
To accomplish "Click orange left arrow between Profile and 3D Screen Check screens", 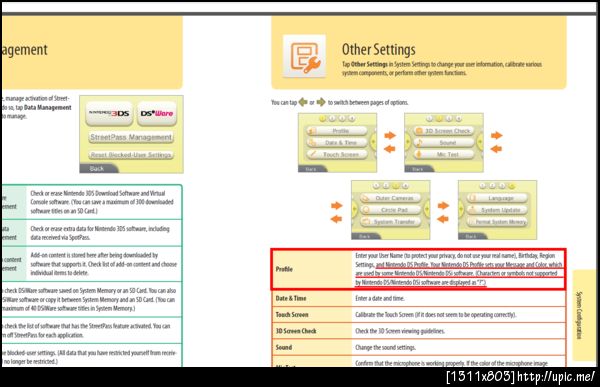I will coord(390,149).
